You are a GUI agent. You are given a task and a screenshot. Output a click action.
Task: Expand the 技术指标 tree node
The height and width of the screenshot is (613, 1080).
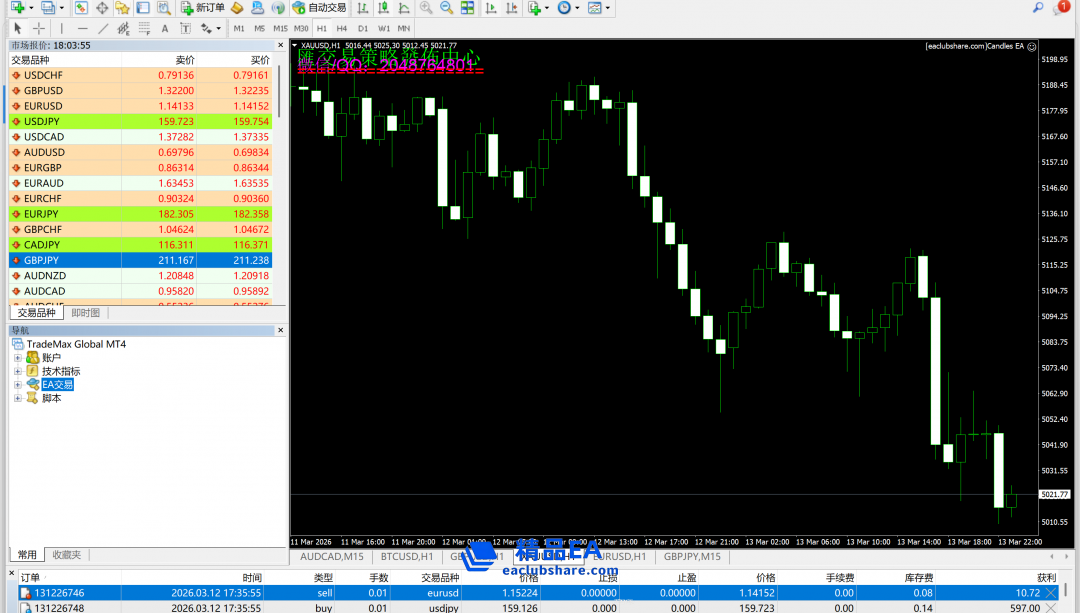click(x=17, y=371)
